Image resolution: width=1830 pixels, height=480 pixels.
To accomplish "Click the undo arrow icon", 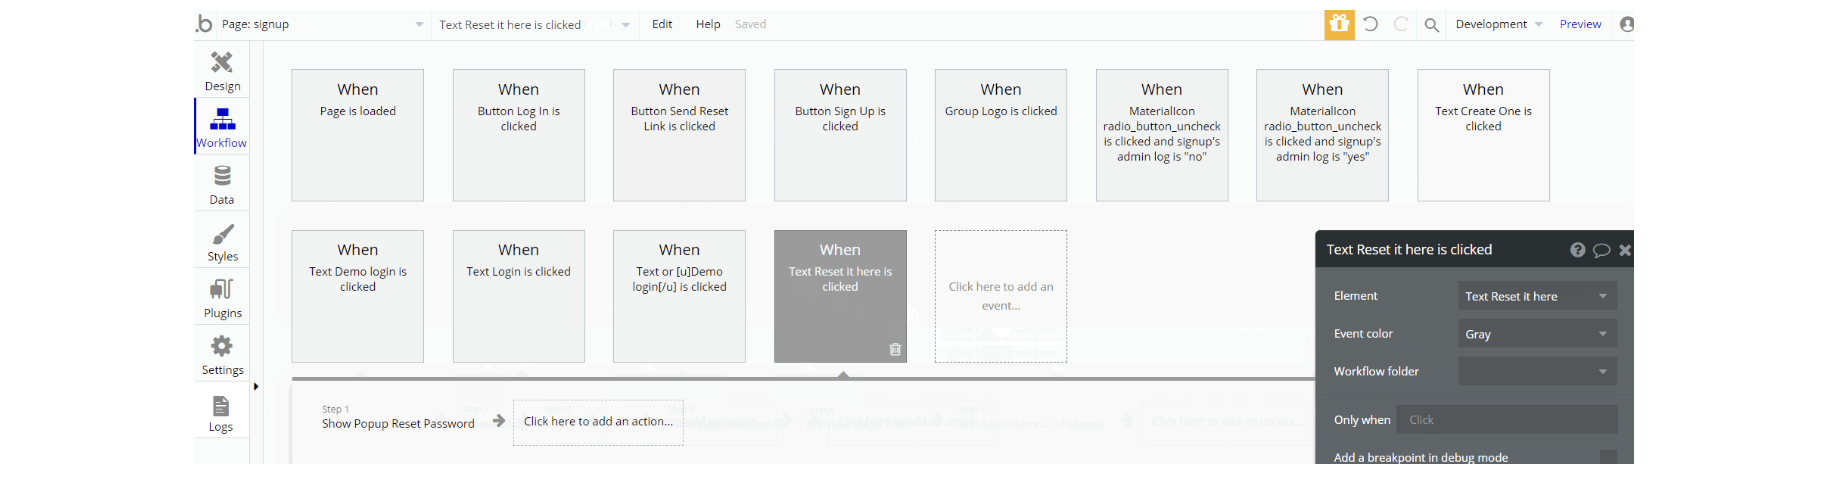I will [1371, 24].
